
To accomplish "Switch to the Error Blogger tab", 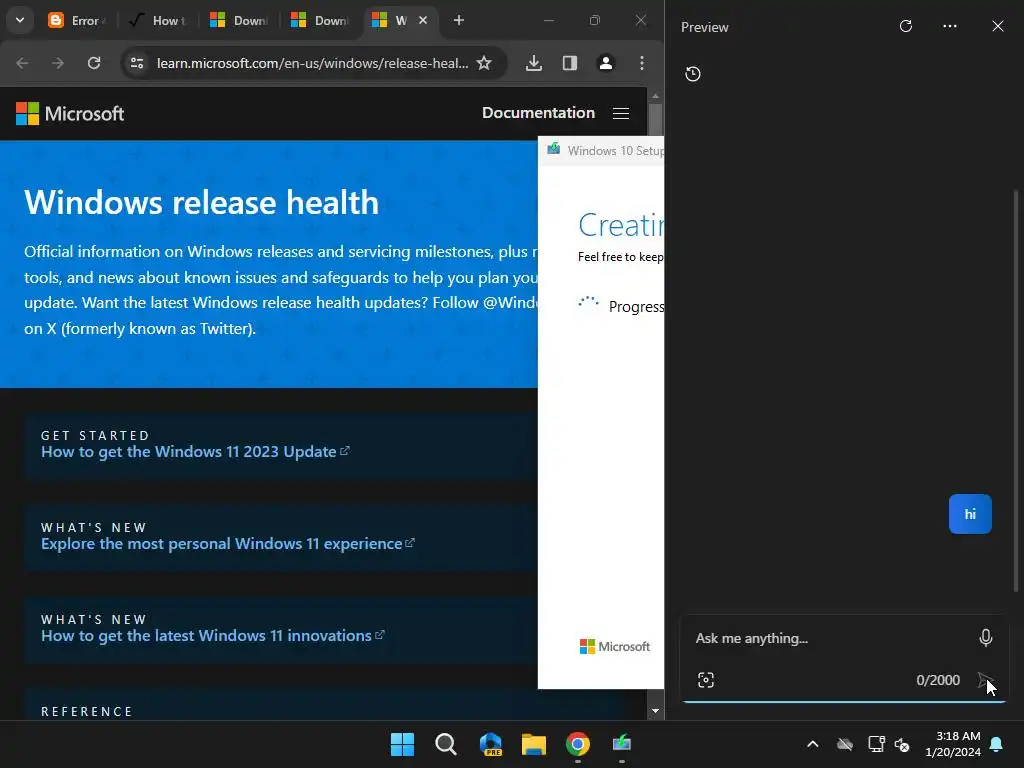I will 77,20.
